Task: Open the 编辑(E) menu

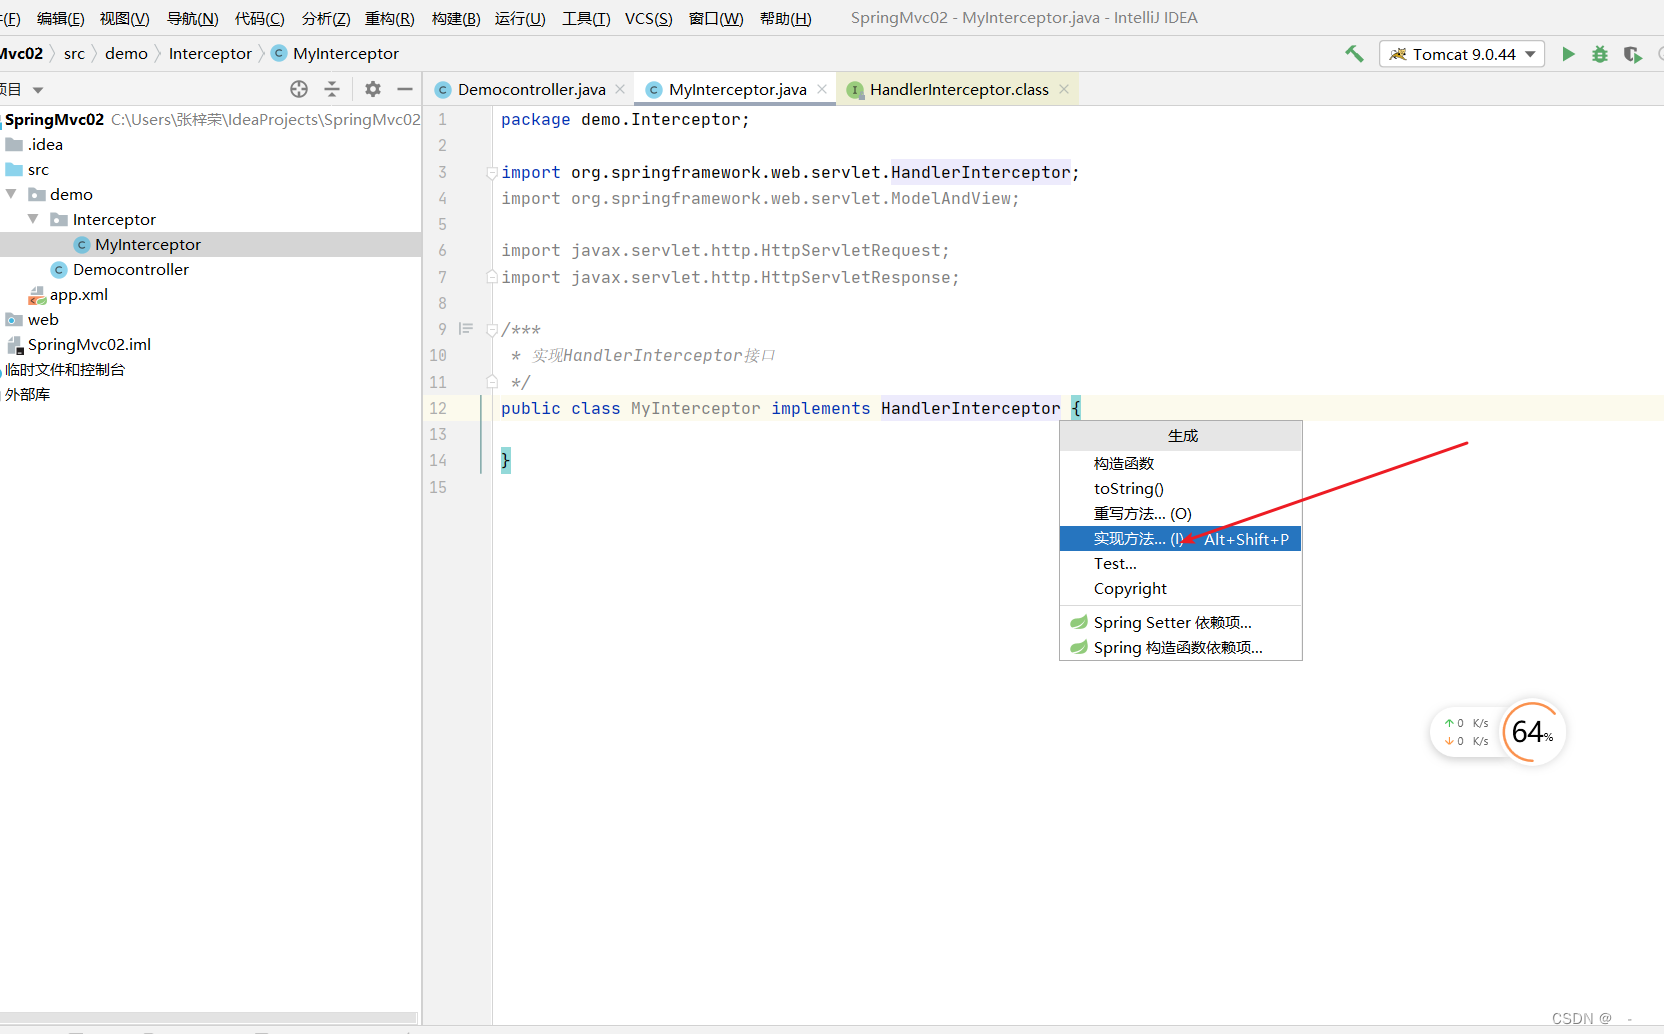Action: tap(60, 18)
